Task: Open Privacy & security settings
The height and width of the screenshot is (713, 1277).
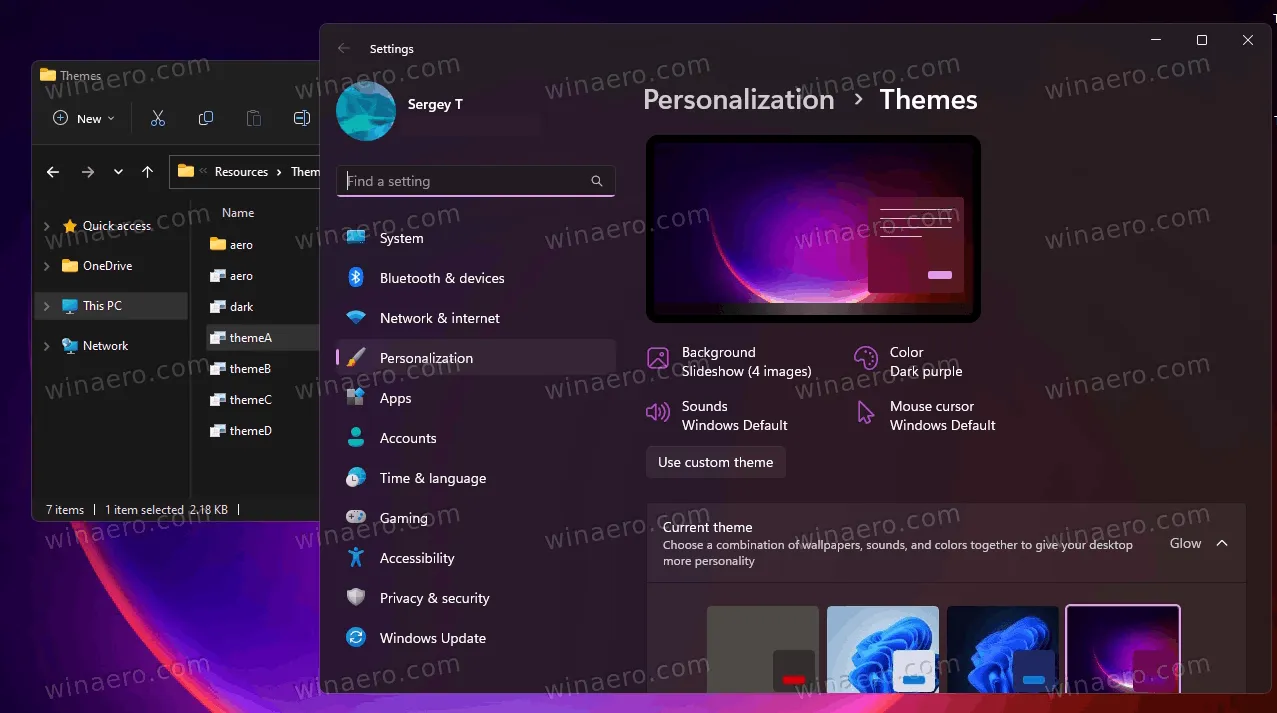Action: (x=476, y=598)
